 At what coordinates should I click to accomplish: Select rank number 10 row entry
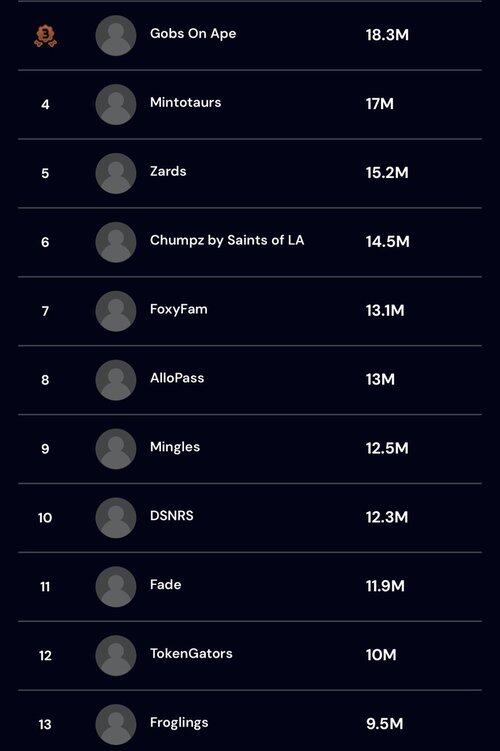tap(250, 518)
